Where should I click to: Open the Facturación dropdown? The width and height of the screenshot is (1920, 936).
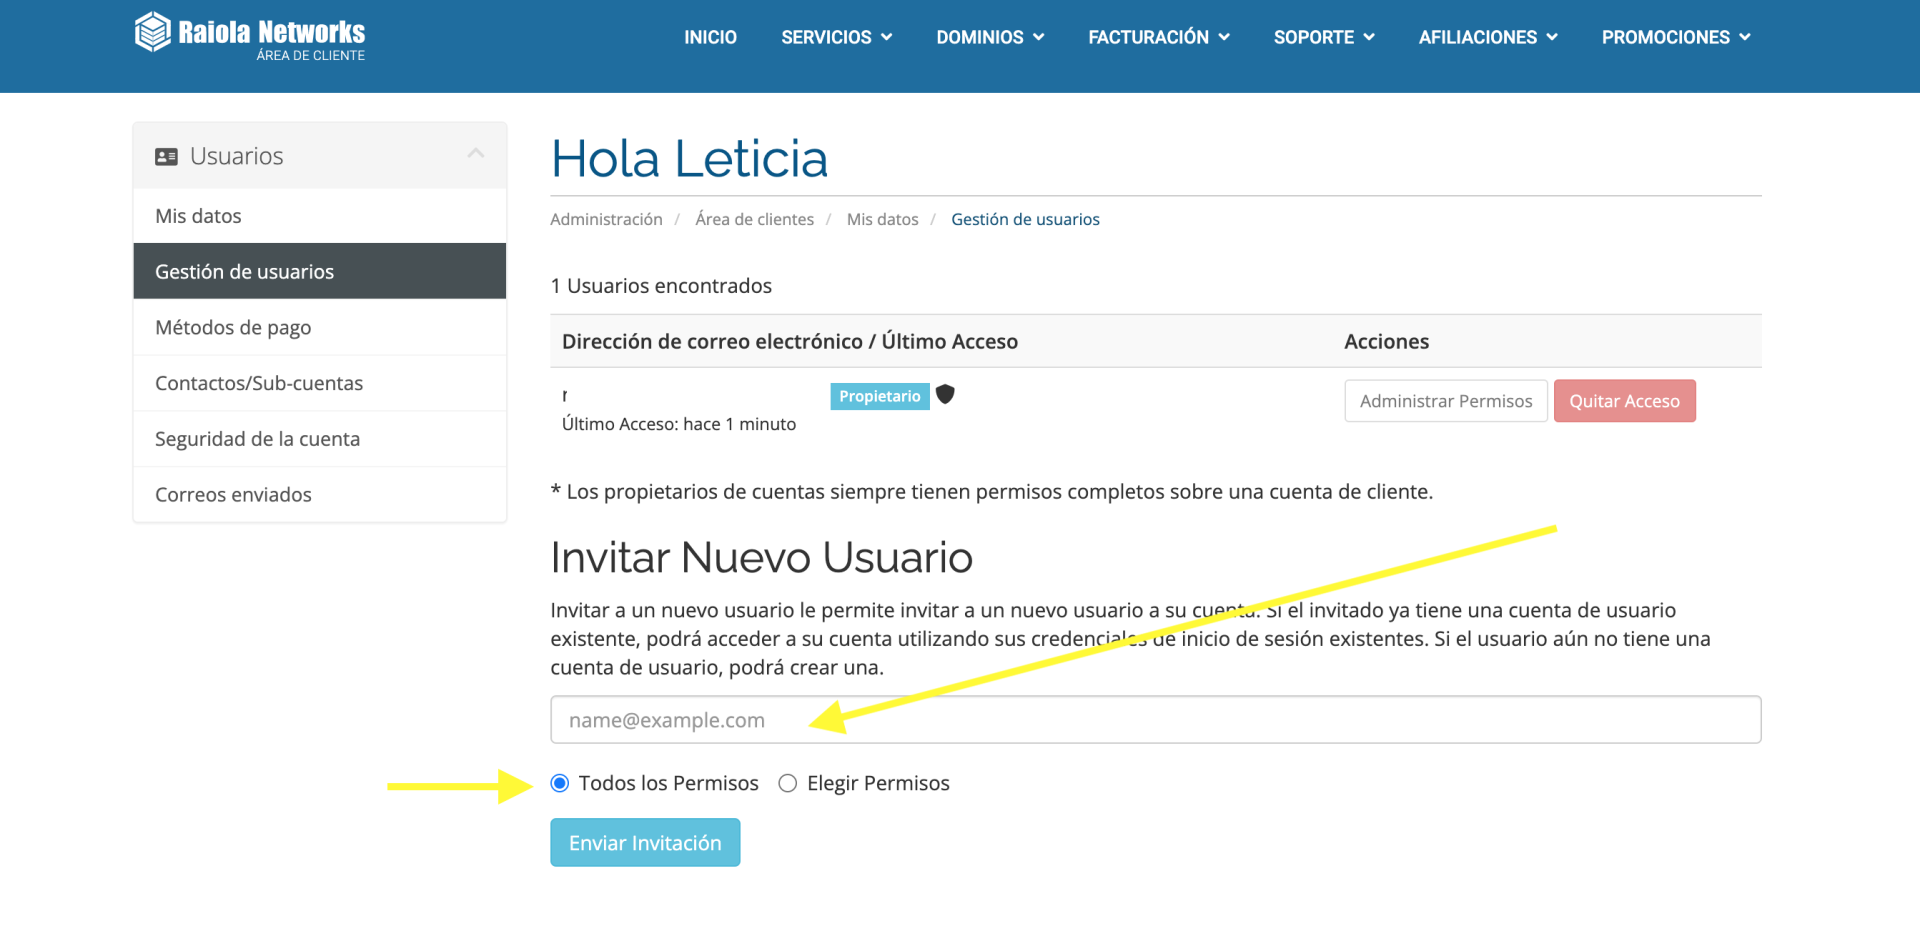pos(1158,37)
